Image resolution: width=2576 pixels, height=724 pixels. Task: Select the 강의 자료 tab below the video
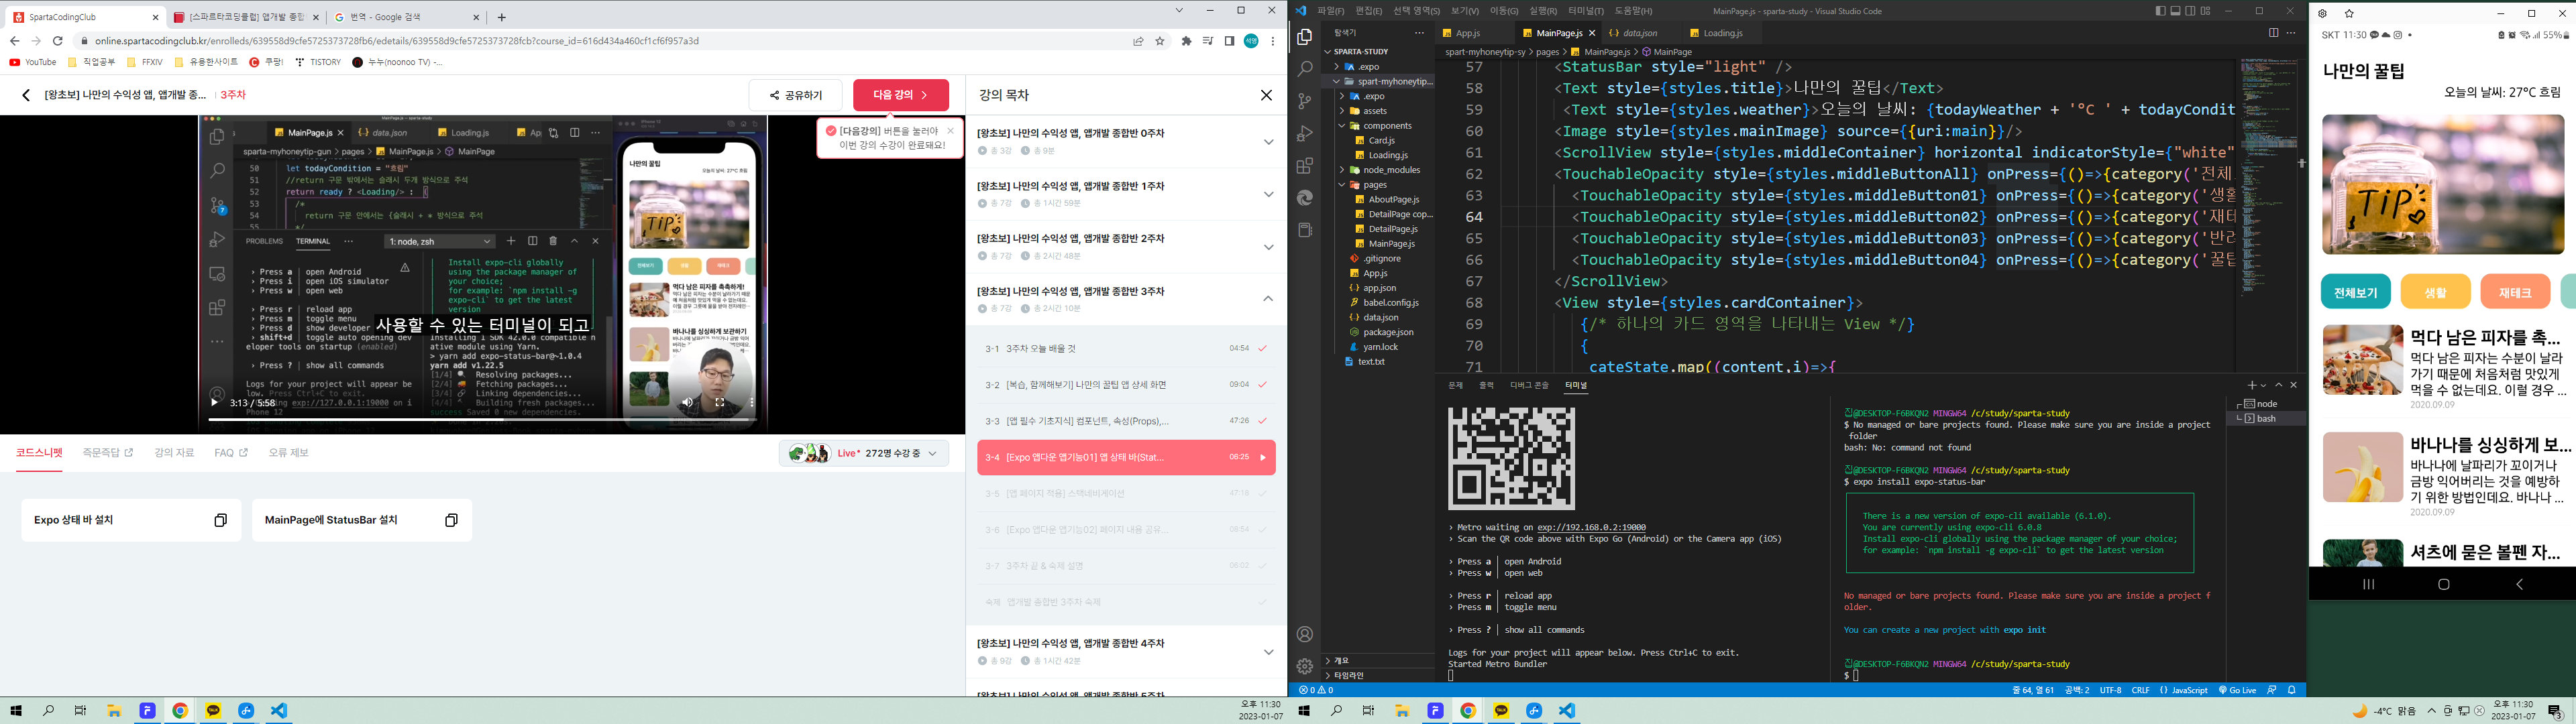174,453
